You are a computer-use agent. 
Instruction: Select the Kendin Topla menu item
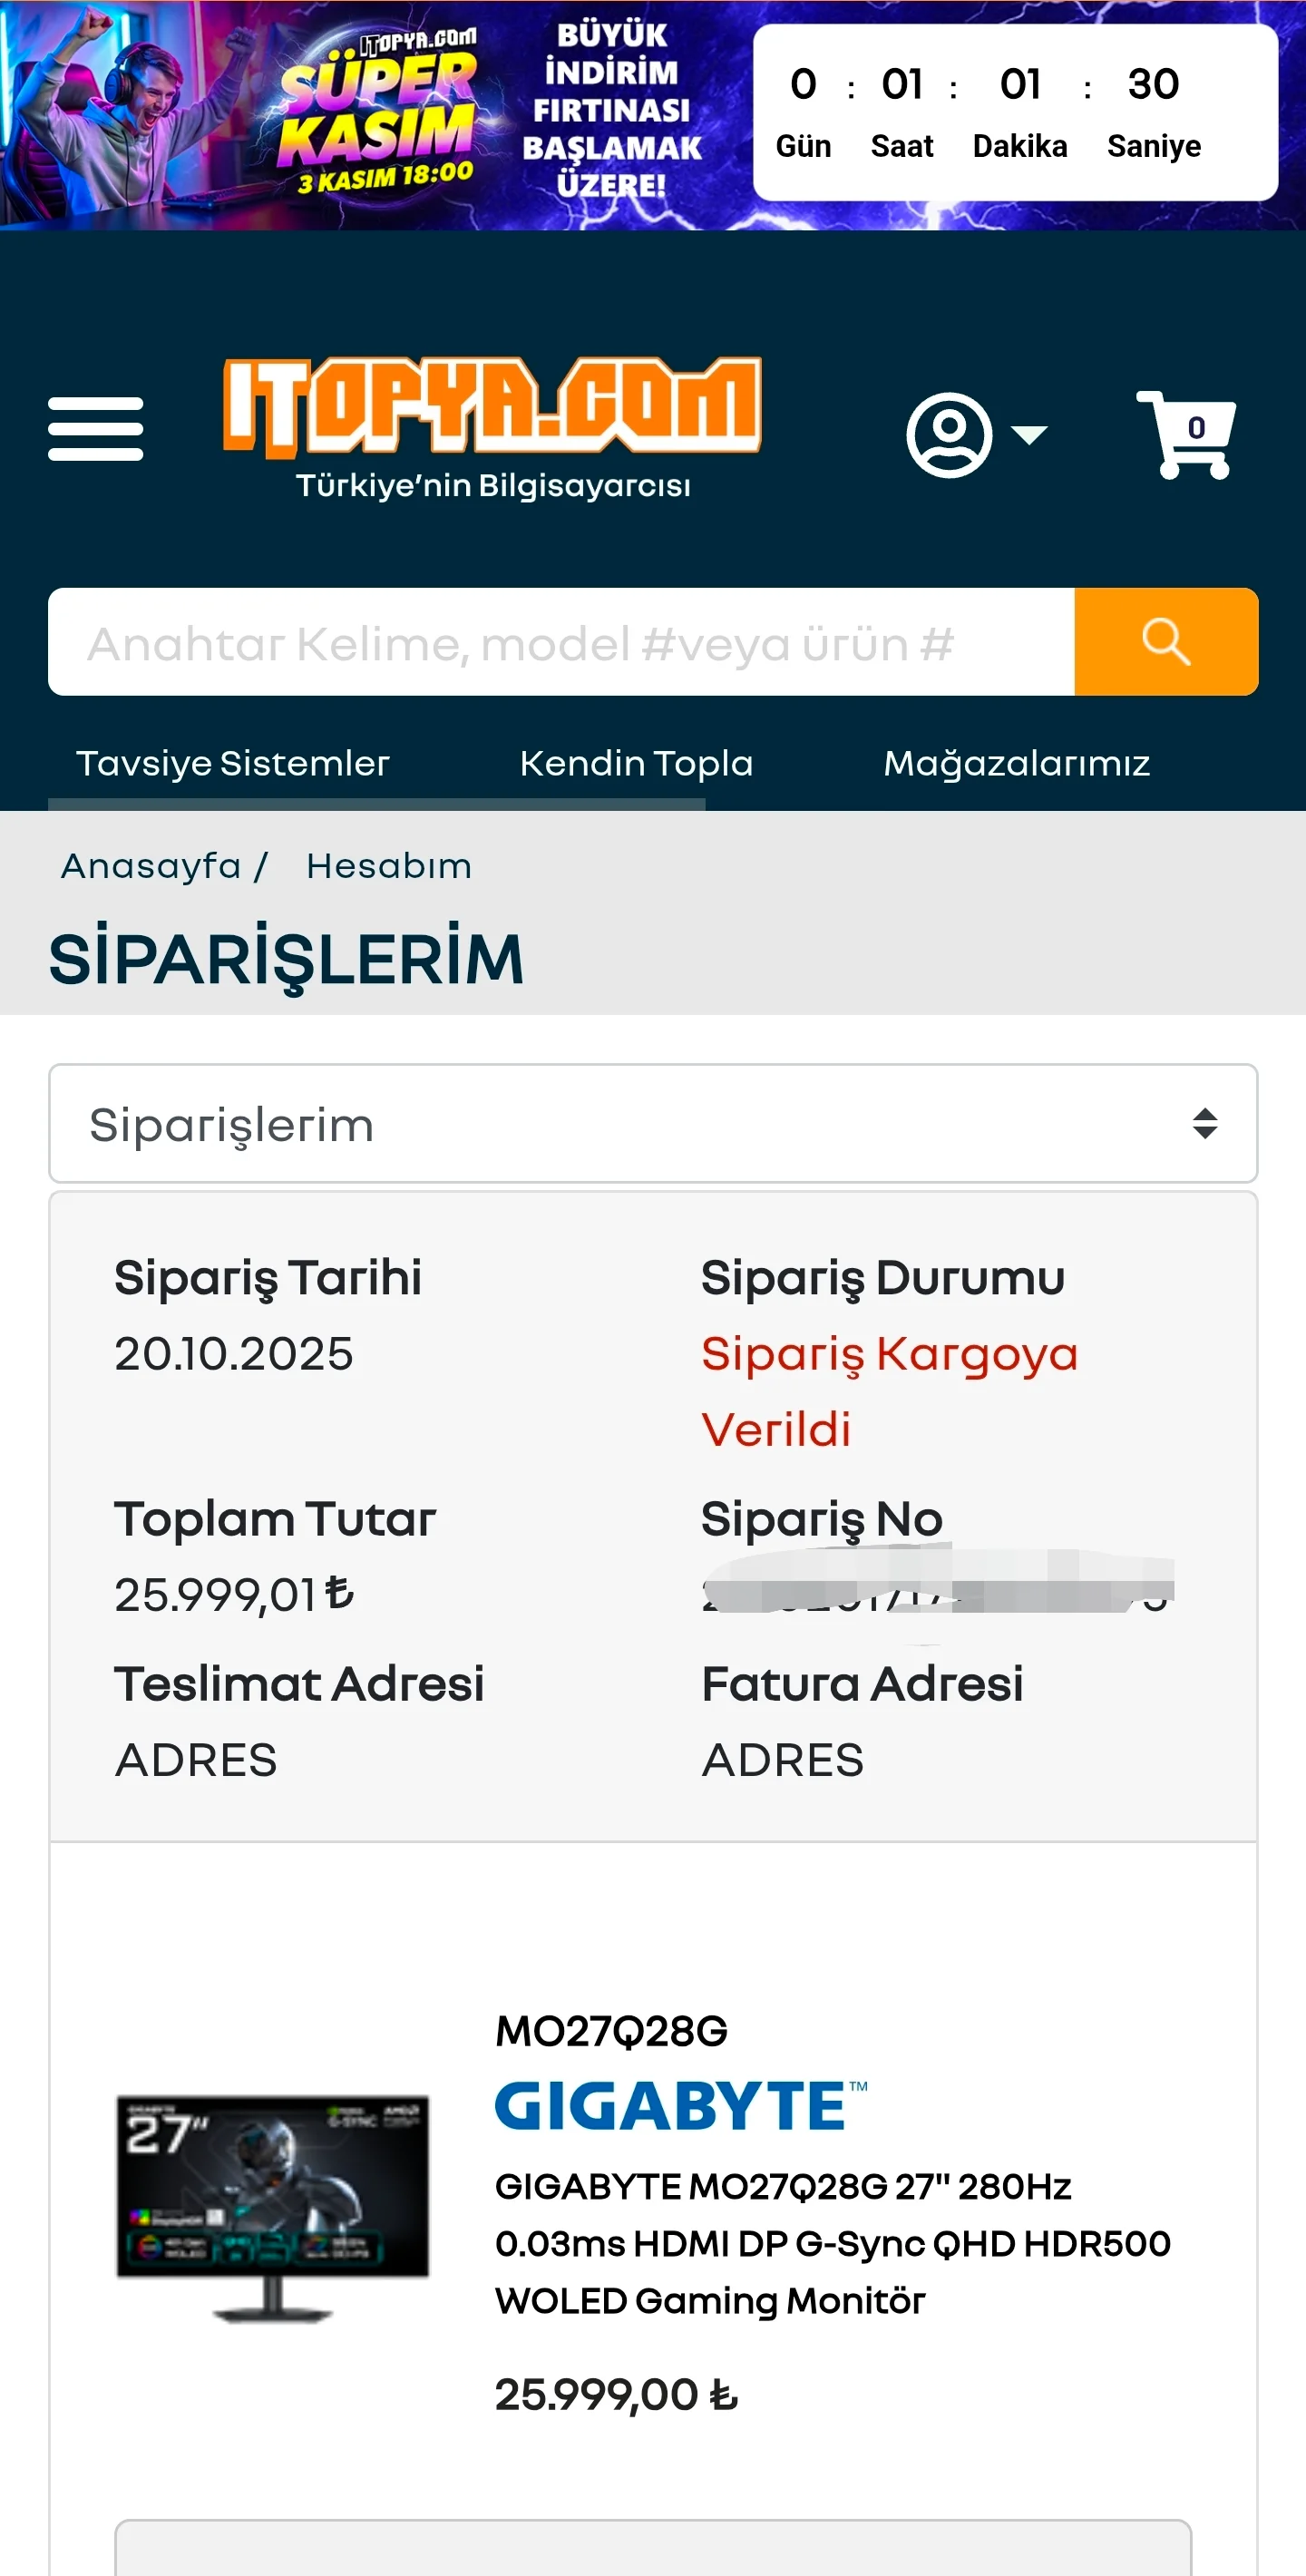tap(636, 764)
